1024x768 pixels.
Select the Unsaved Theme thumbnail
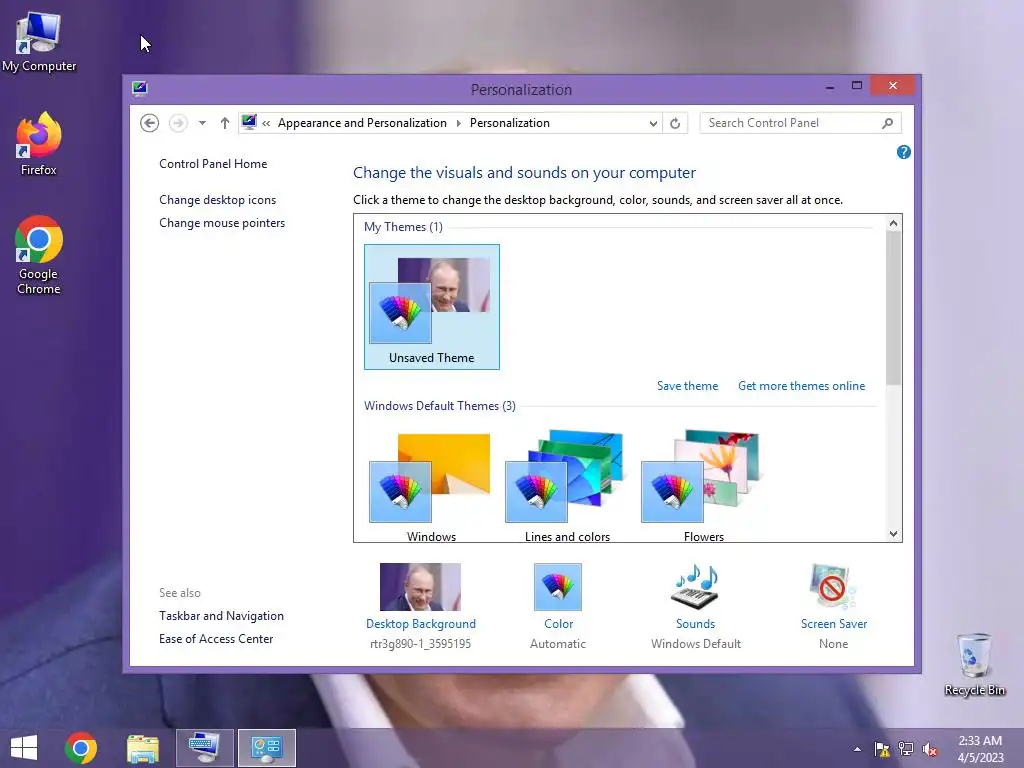432,307
